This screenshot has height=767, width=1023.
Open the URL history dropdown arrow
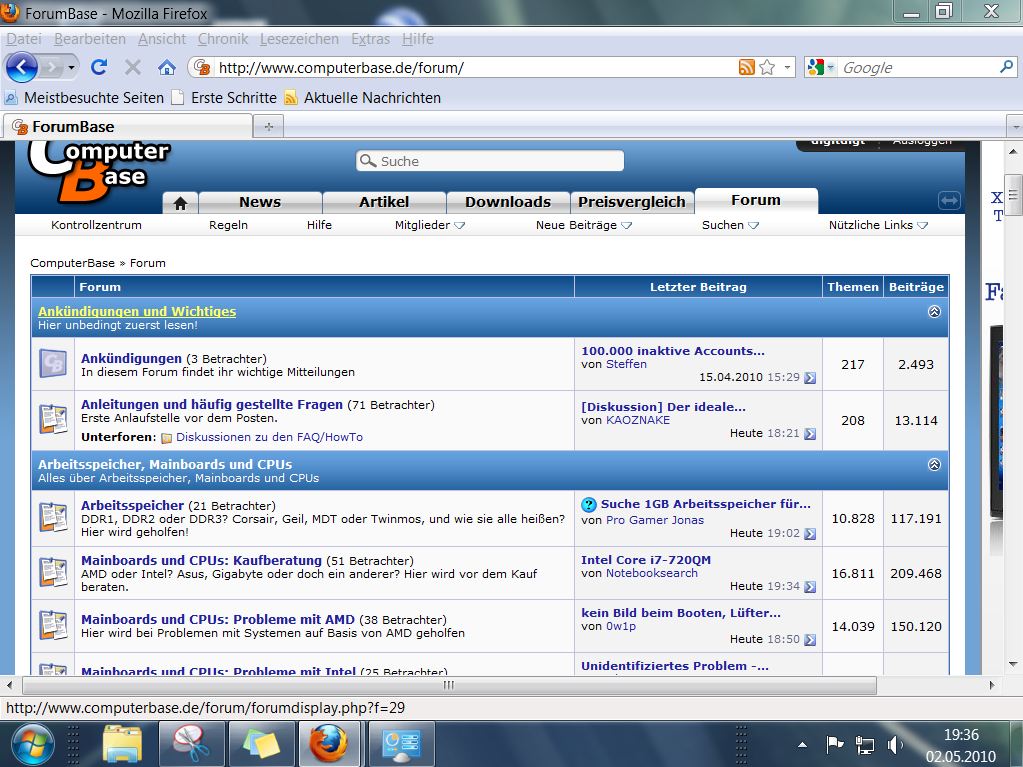tap(787, 67)
